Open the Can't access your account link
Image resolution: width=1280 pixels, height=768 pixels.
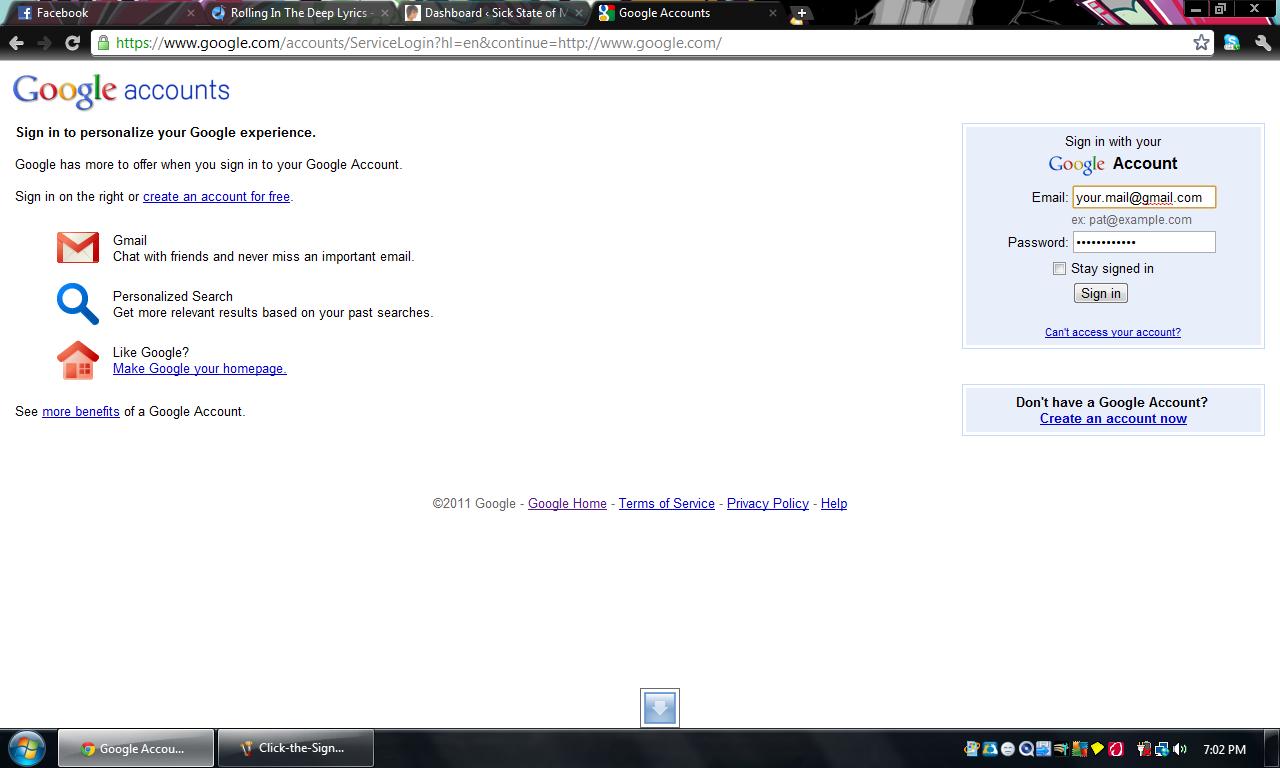(1112, 332)
